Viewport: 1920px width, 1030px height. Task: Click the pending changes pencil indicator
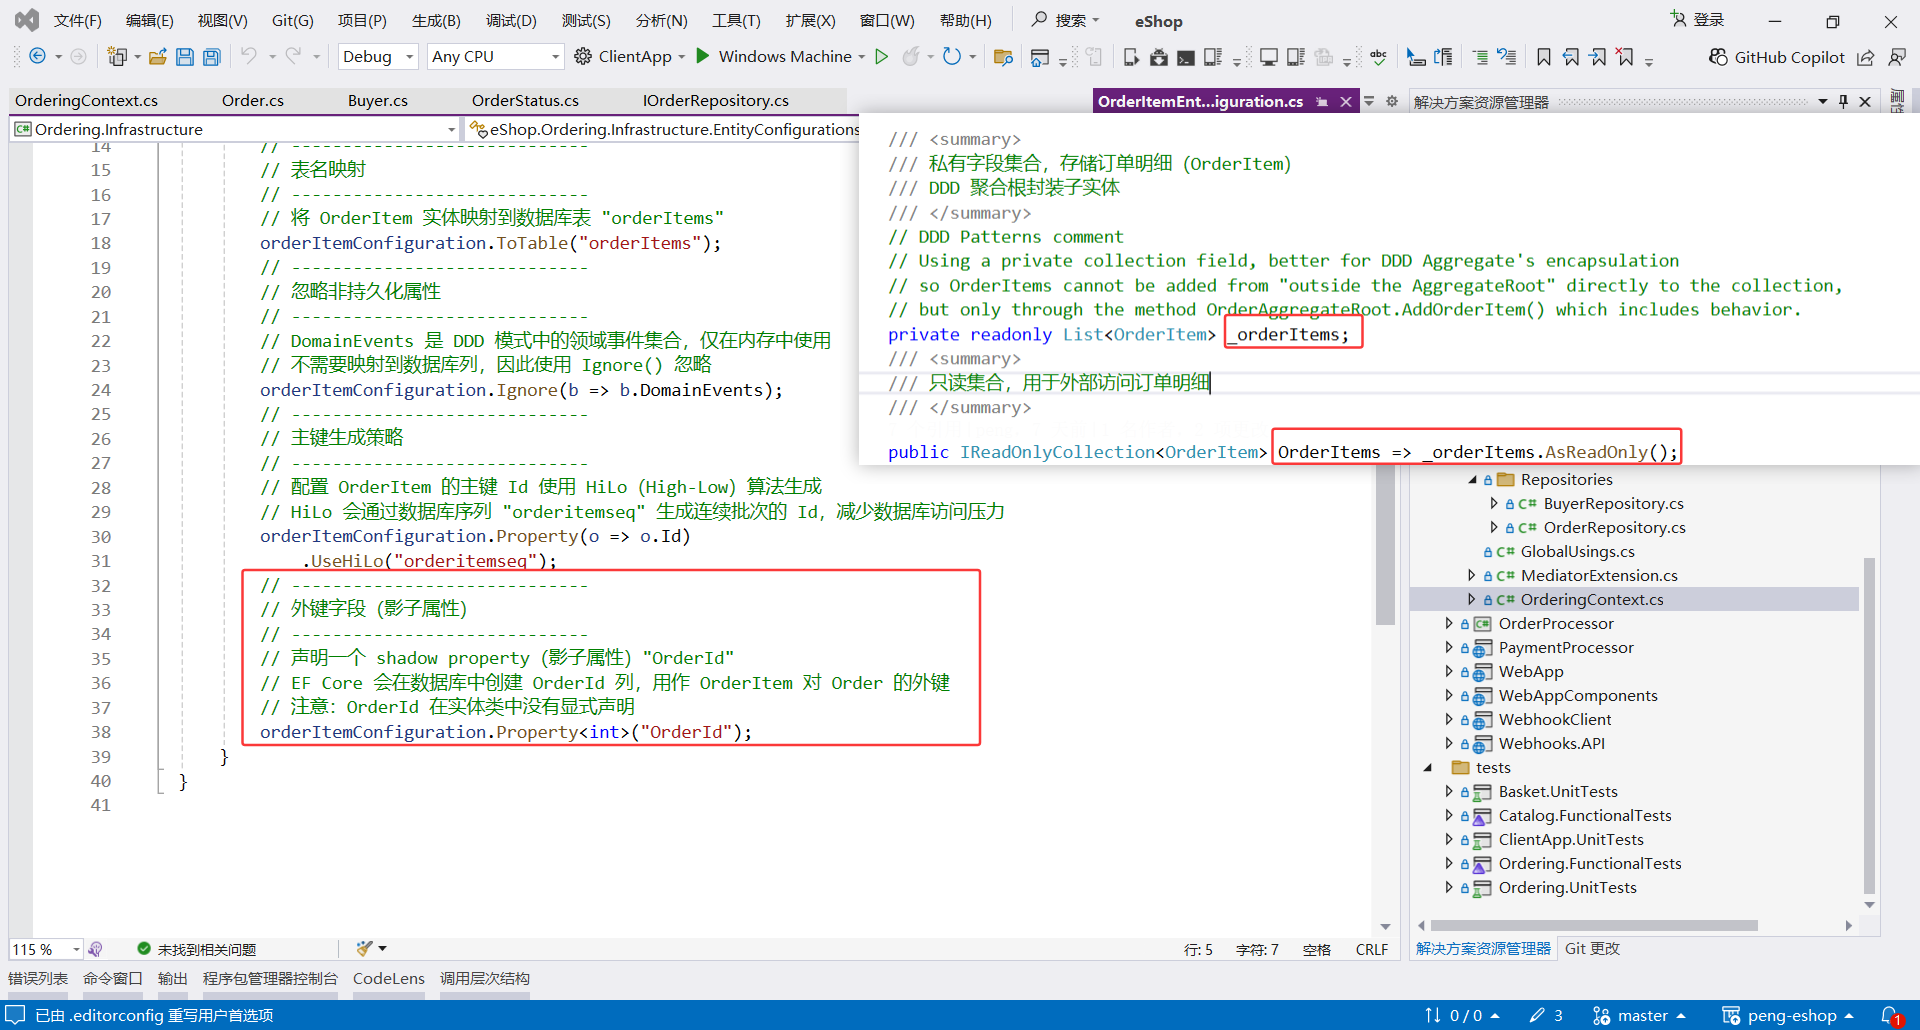coord(1546,1015)
